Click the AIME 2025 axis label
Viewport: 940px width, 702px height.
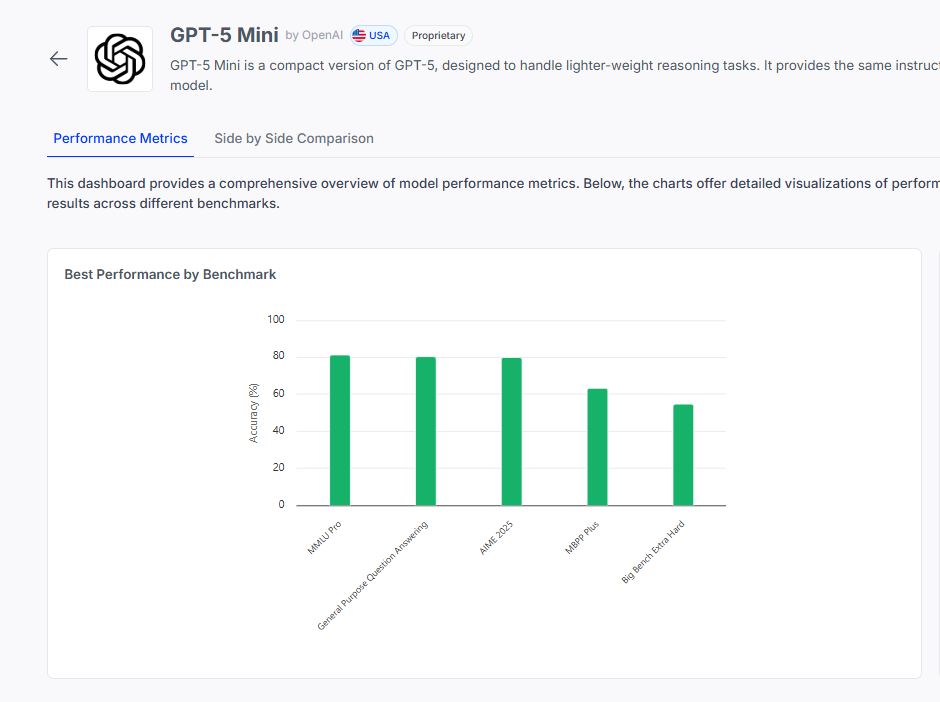[x=496, y=538]
